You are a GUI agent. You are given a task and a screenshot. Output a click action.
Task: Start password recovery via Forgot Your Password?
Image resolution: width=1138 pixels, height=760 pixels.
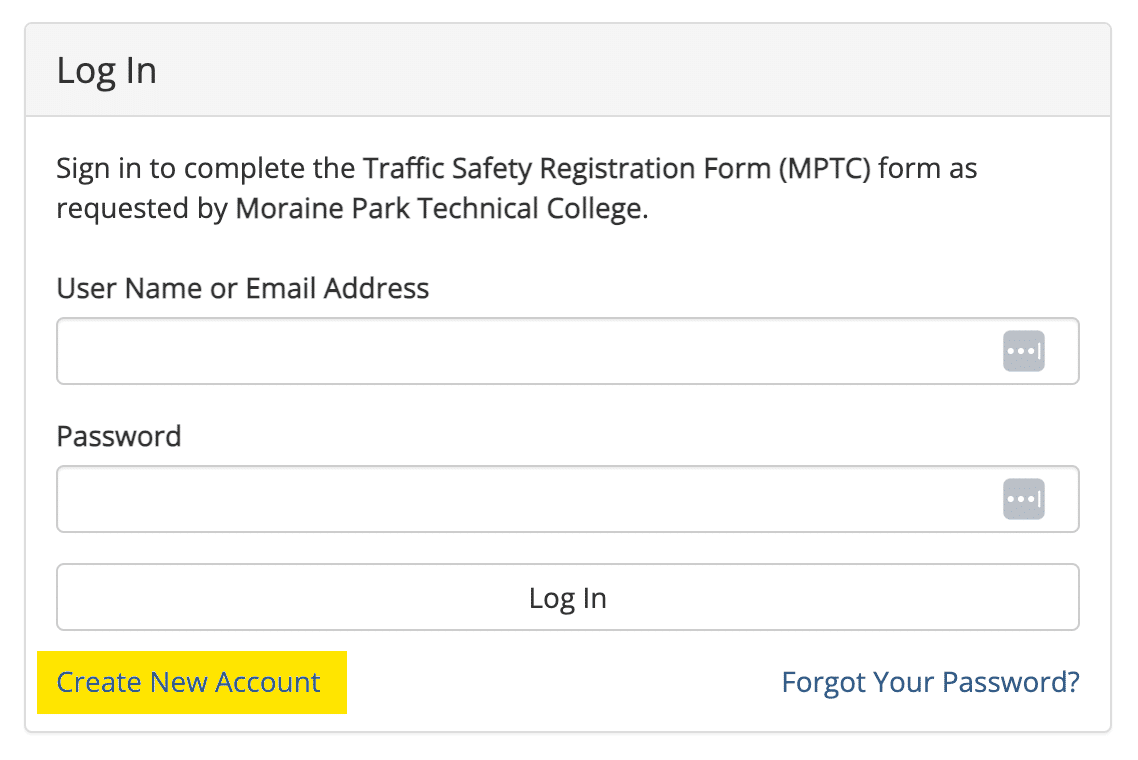[930, 683]
